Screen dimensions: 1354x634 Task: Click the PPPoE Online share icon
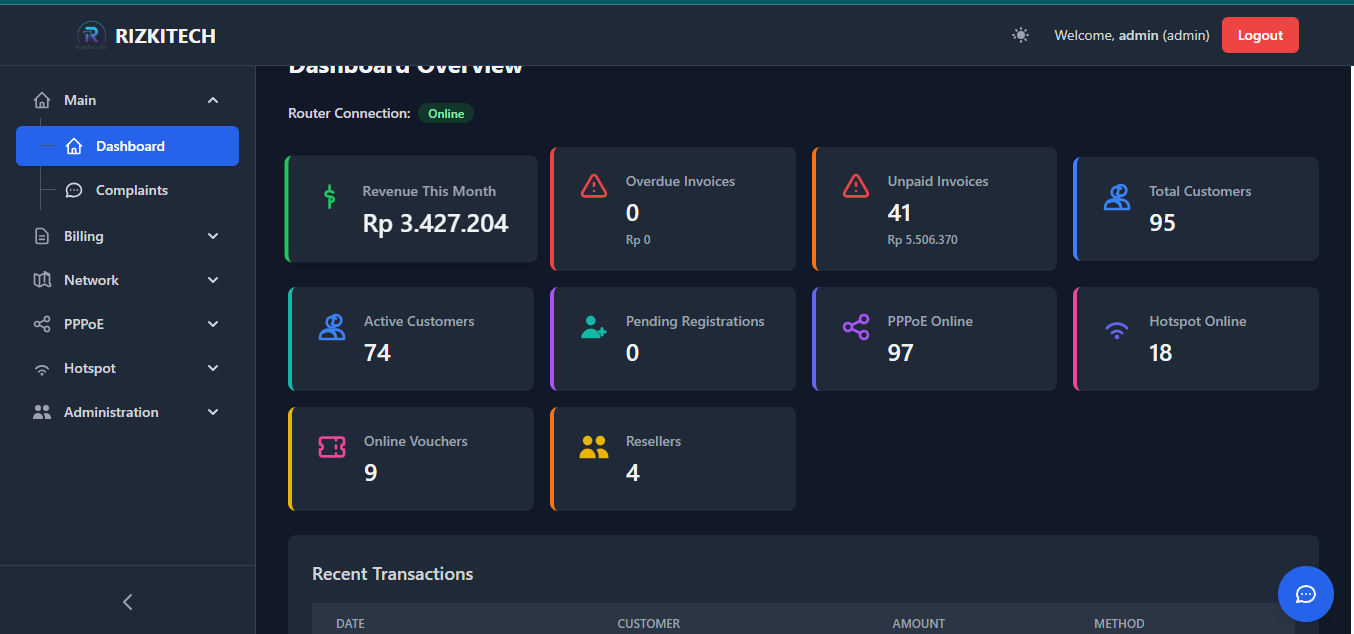pyautogui.click(x=856, y=326)
